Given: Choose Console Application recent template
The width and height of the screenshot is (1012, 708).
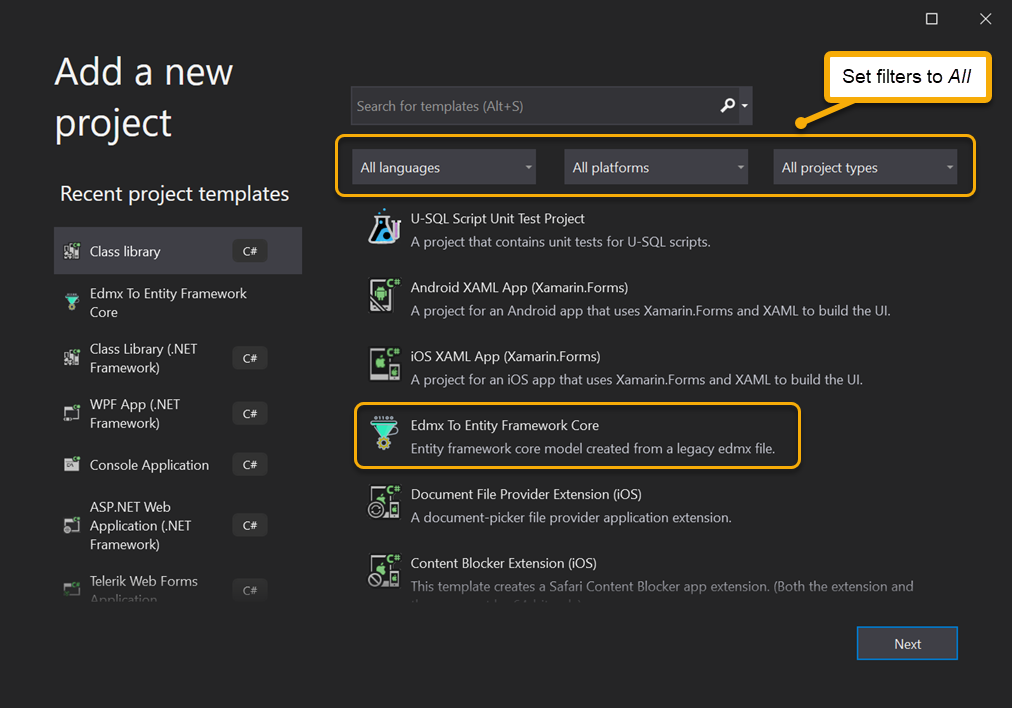Looking at the screenshot, I should click(x=178, y=465).
